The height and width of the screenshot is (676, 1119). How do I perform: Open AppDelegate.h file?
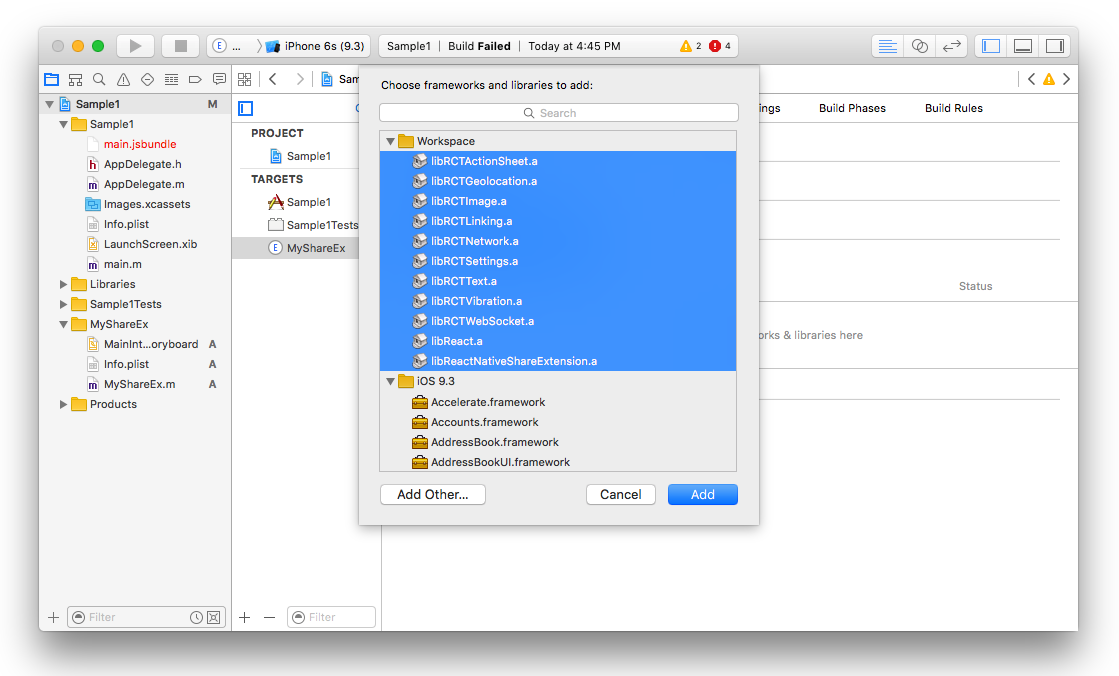pos(143,164)
